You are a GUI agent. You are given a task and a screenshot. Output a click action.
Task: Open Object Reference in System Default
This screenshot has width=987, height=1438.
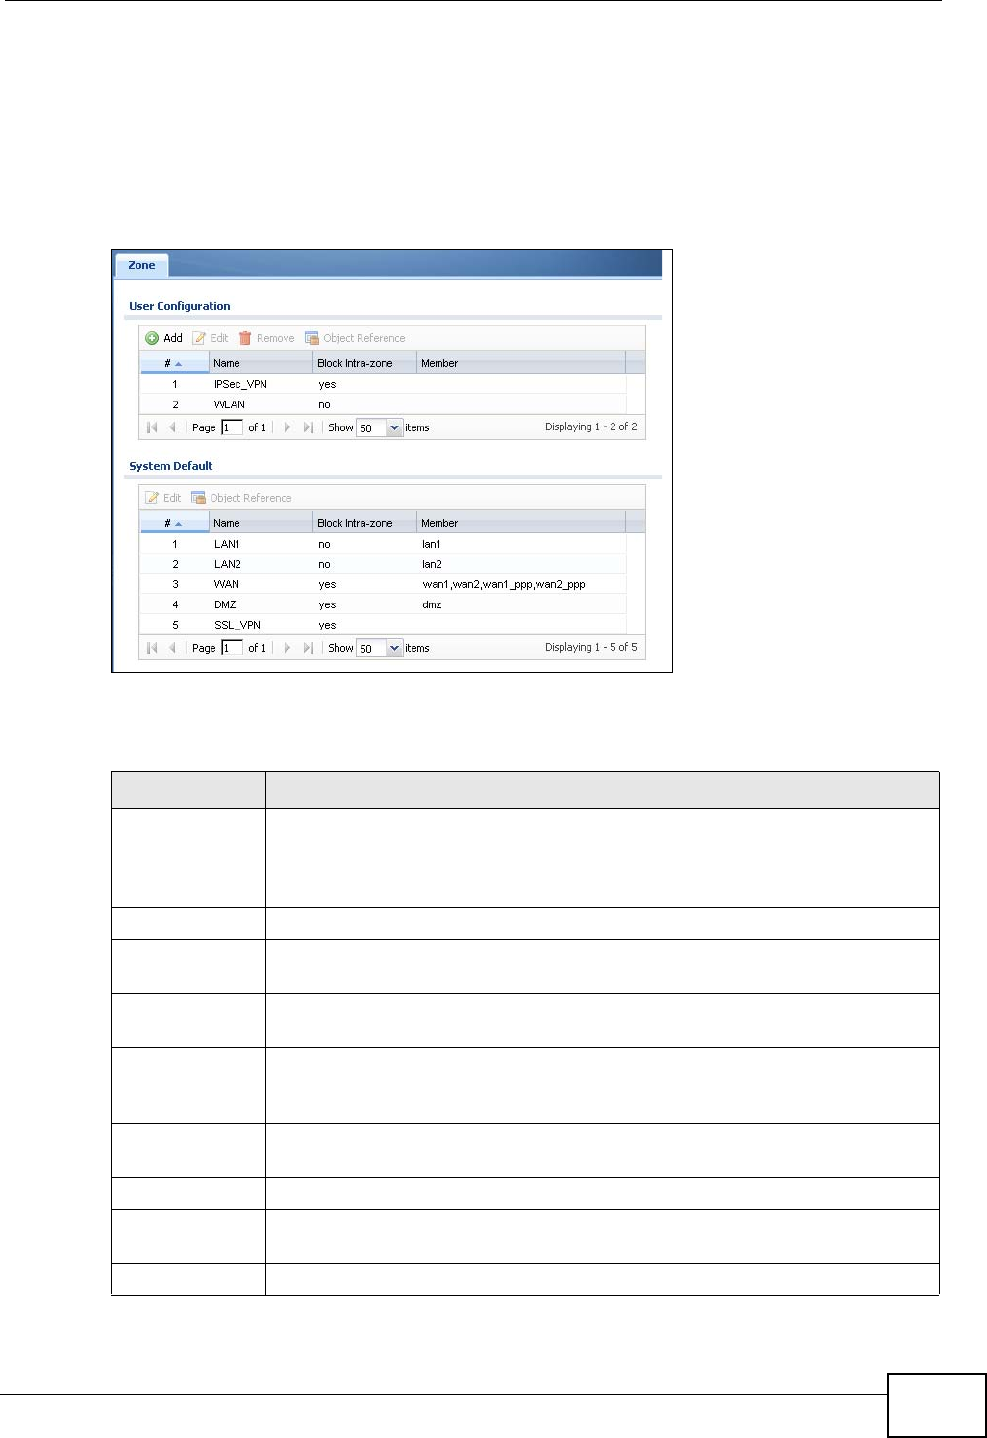[x=241, y=498]
